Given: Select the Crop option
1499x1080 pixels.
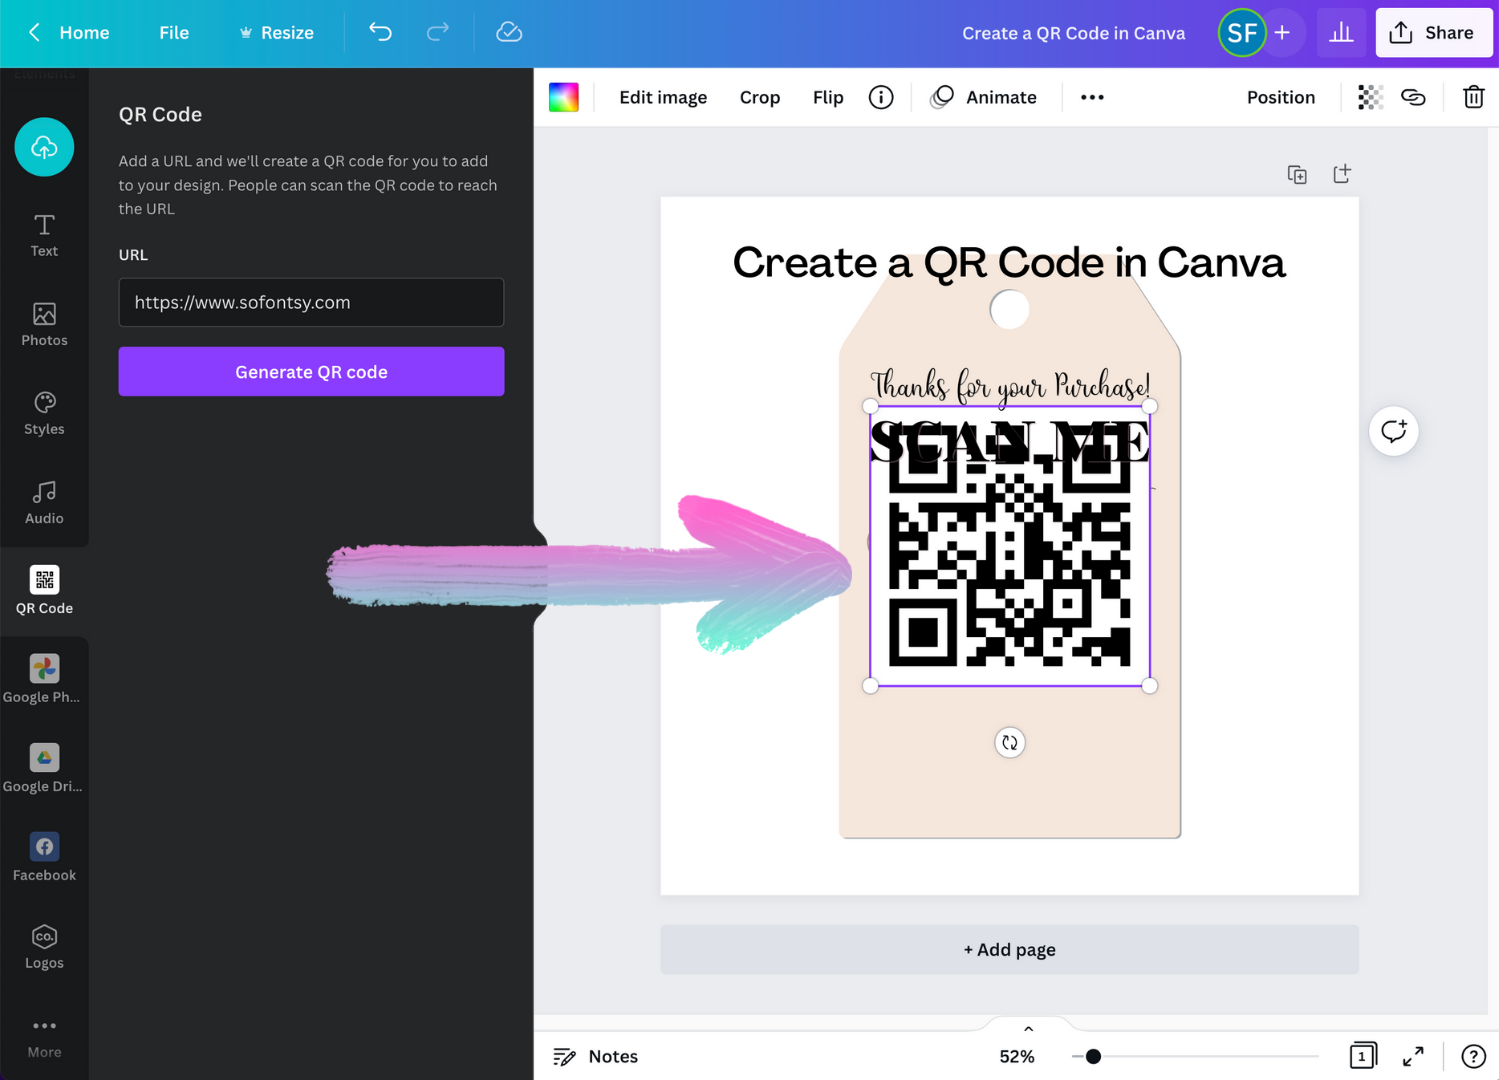Looking at the screenshot, I should [x=760, y=97].
